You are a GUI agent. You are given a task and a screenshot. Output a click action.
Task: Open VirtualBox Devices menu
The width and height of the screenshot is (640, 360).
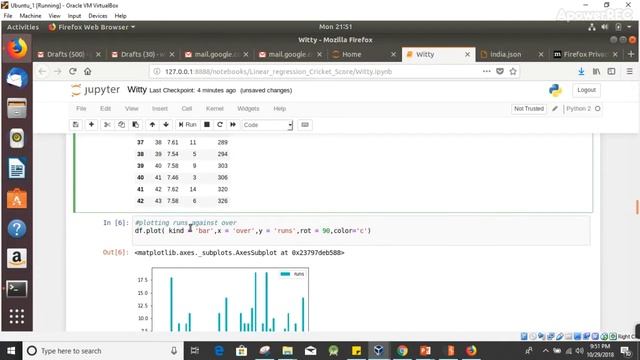click(98, 16)
